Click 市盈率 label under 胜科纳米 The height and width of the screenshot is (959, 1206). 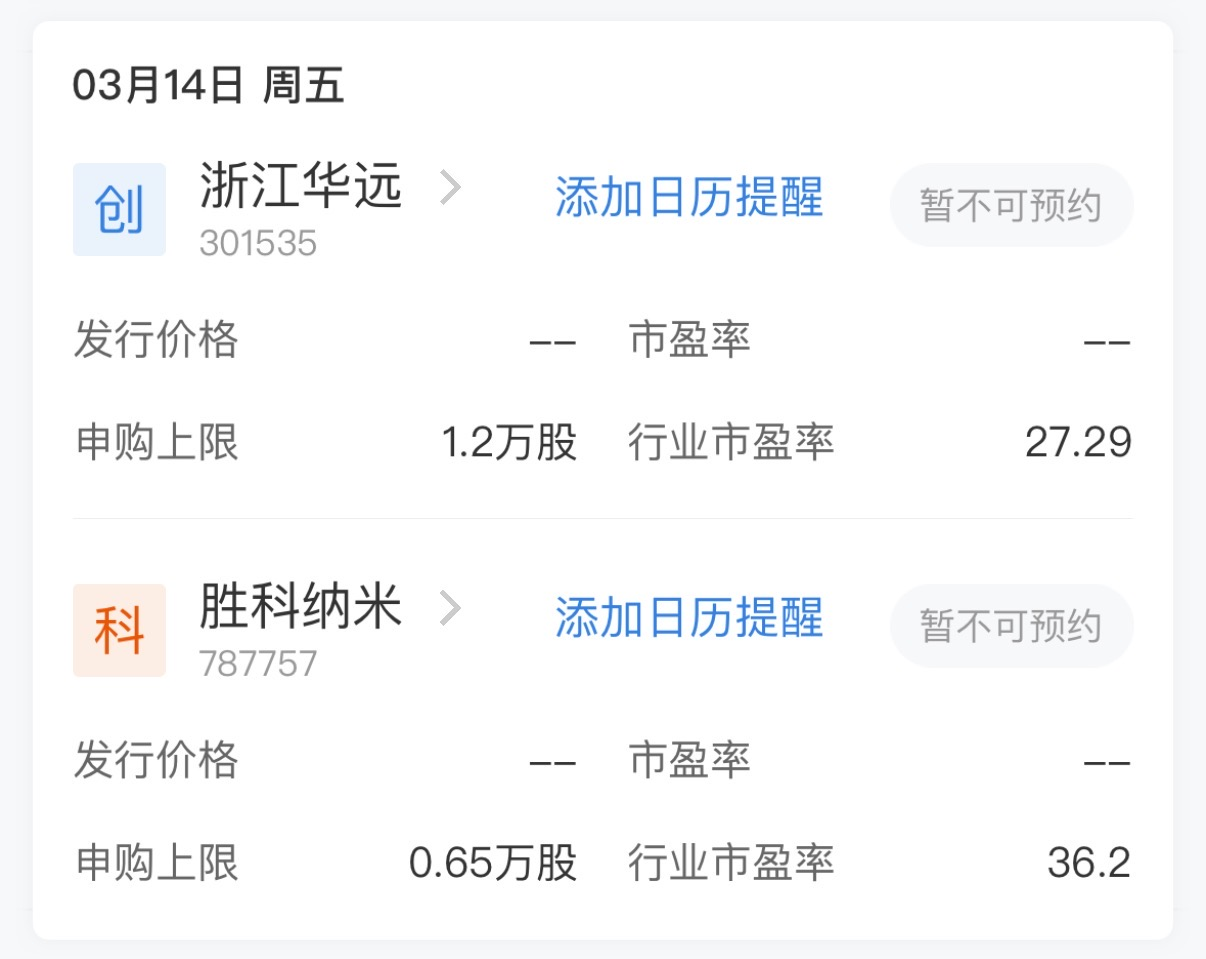click(x=690, y=760)
